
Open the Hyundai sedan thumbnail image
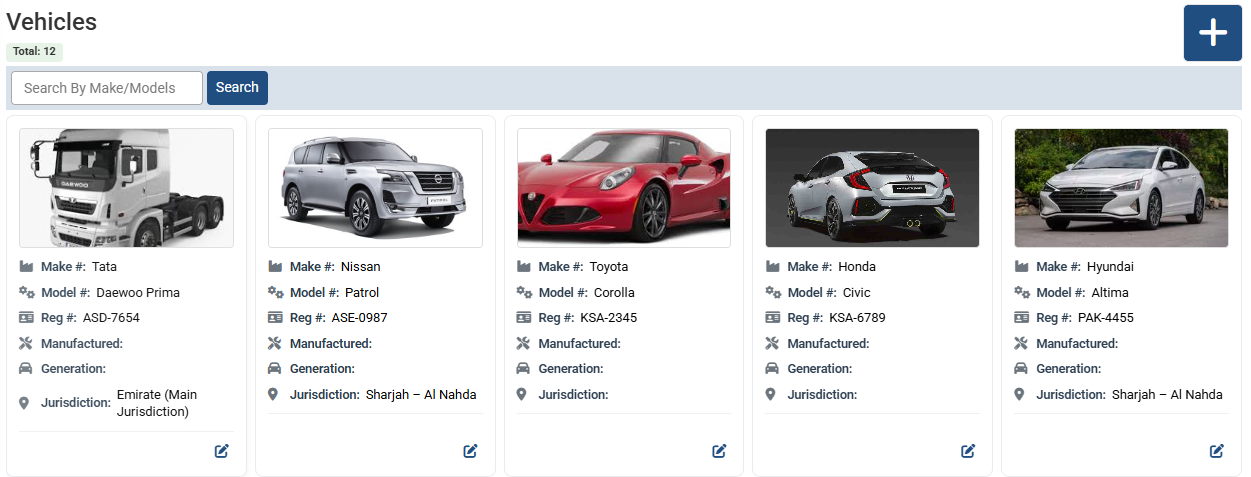[x=1121, y=188]
